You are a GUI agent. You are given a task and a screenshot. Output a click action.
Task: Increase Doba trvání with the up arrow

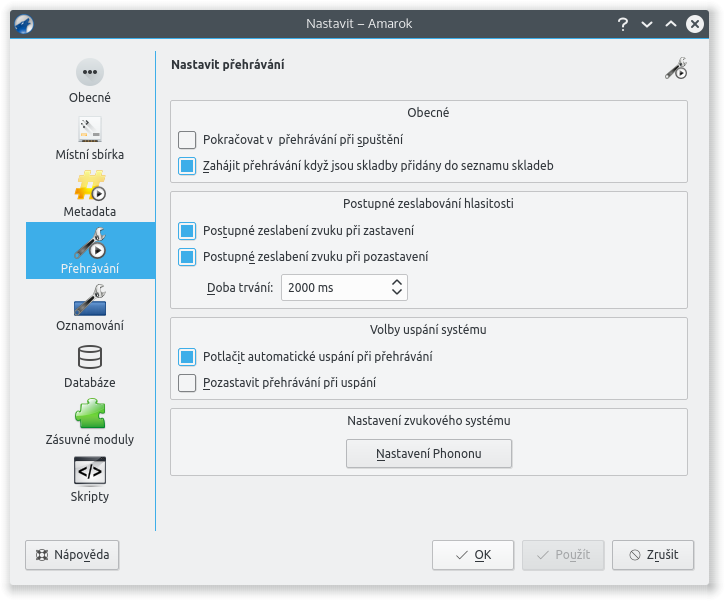tap(396, 282)
